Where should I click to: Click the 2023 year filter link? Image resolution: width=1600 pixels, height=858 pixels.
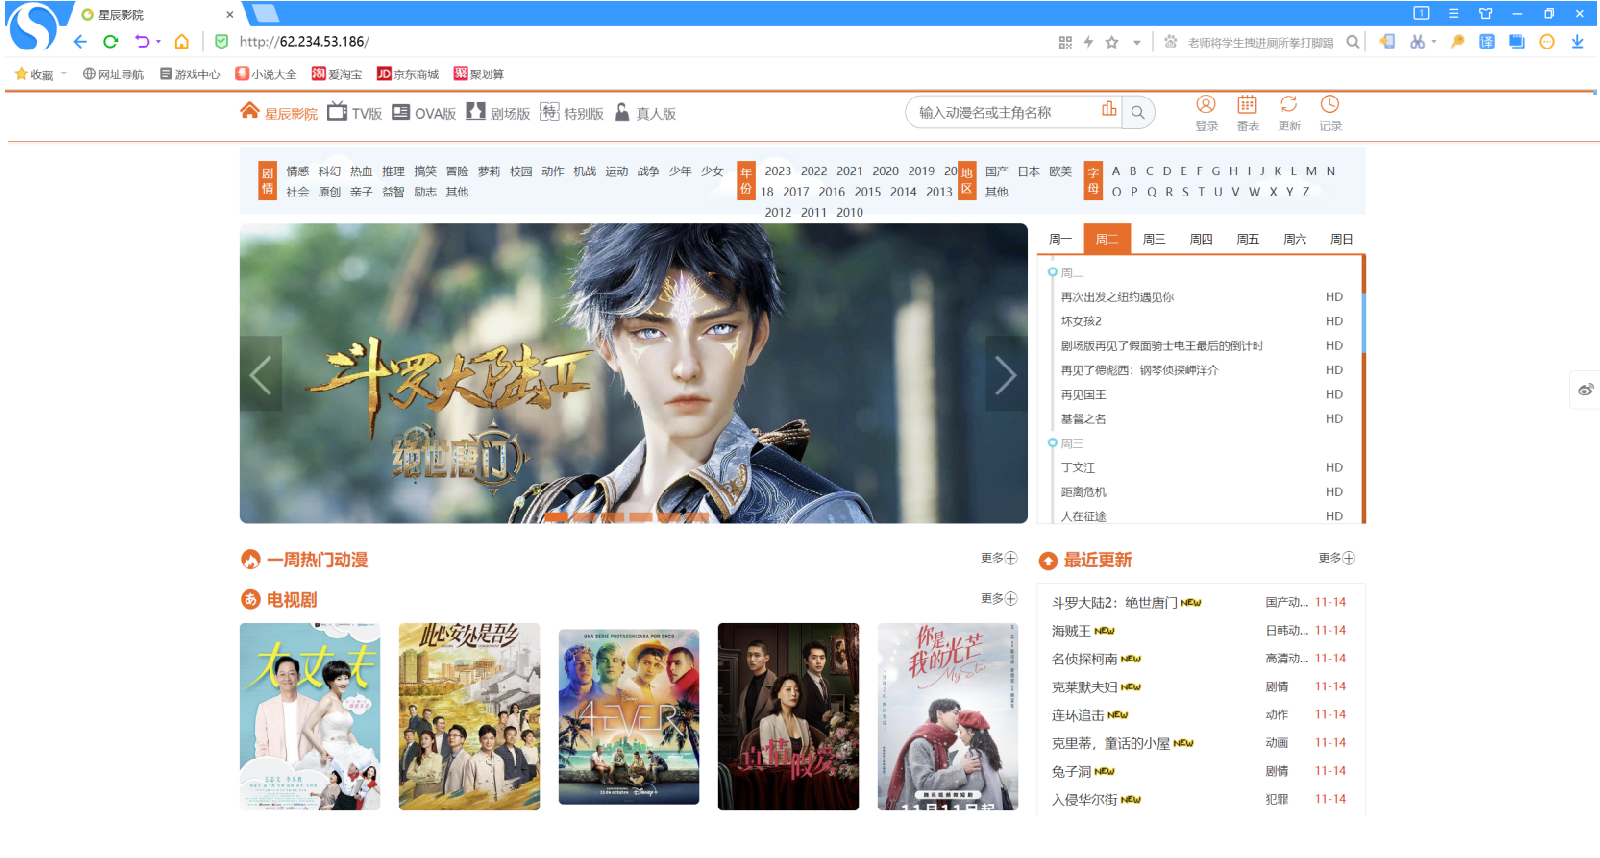[x=777, y=171]
